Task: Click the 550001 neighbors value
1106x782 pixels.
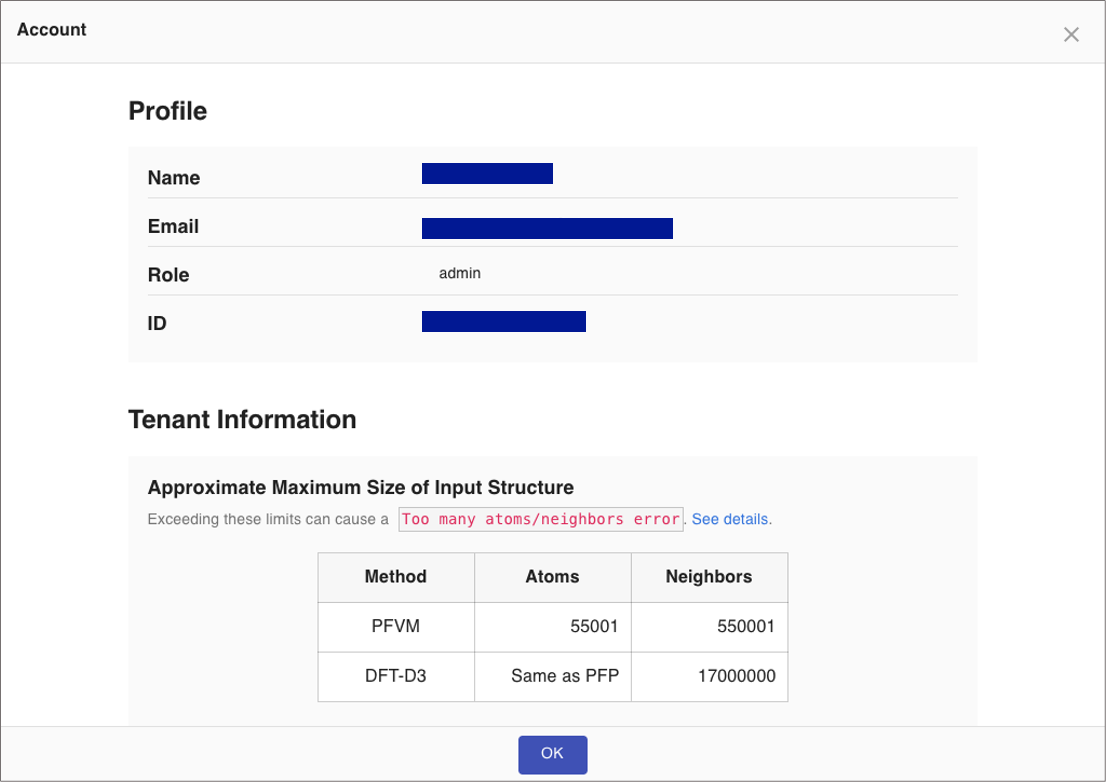Action: (746, 627)
